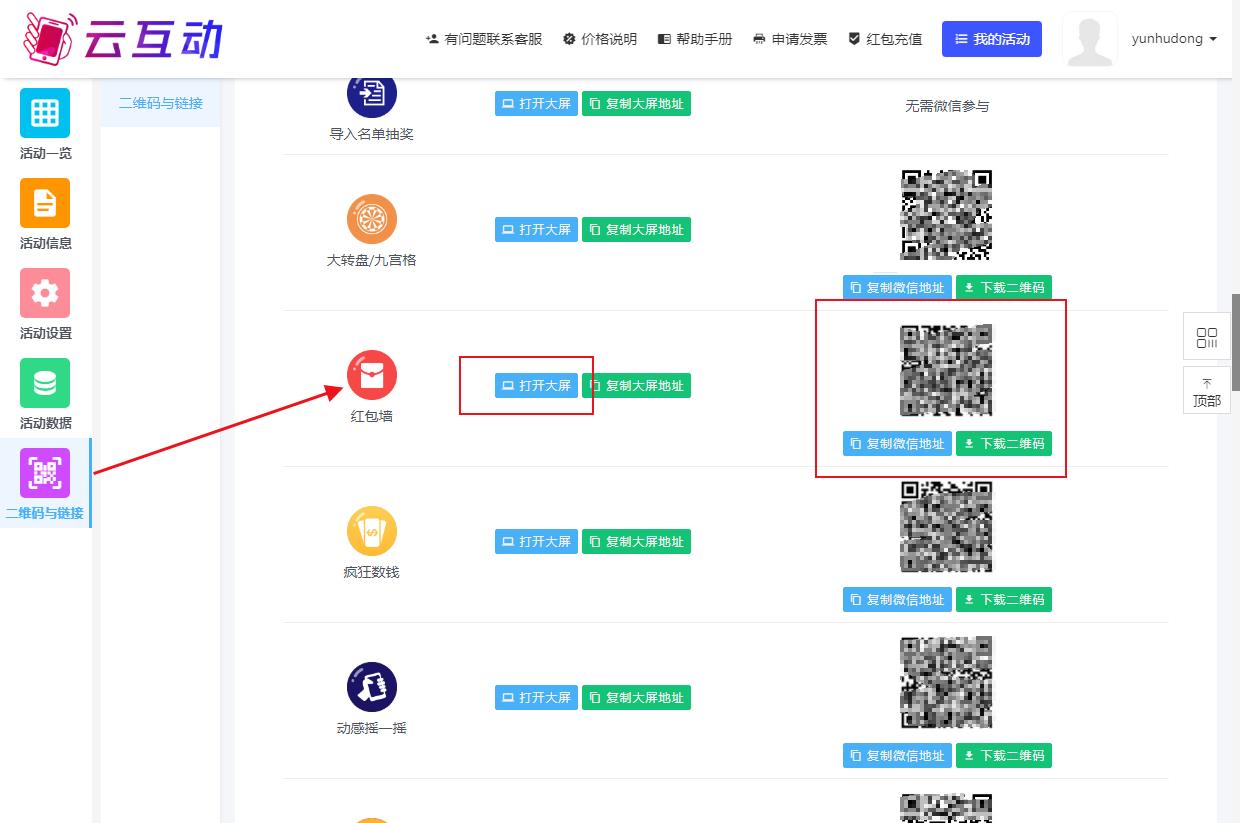
Task: Click 打开大屏 for 大转盘/九宫格
Action: coord(536,230)
